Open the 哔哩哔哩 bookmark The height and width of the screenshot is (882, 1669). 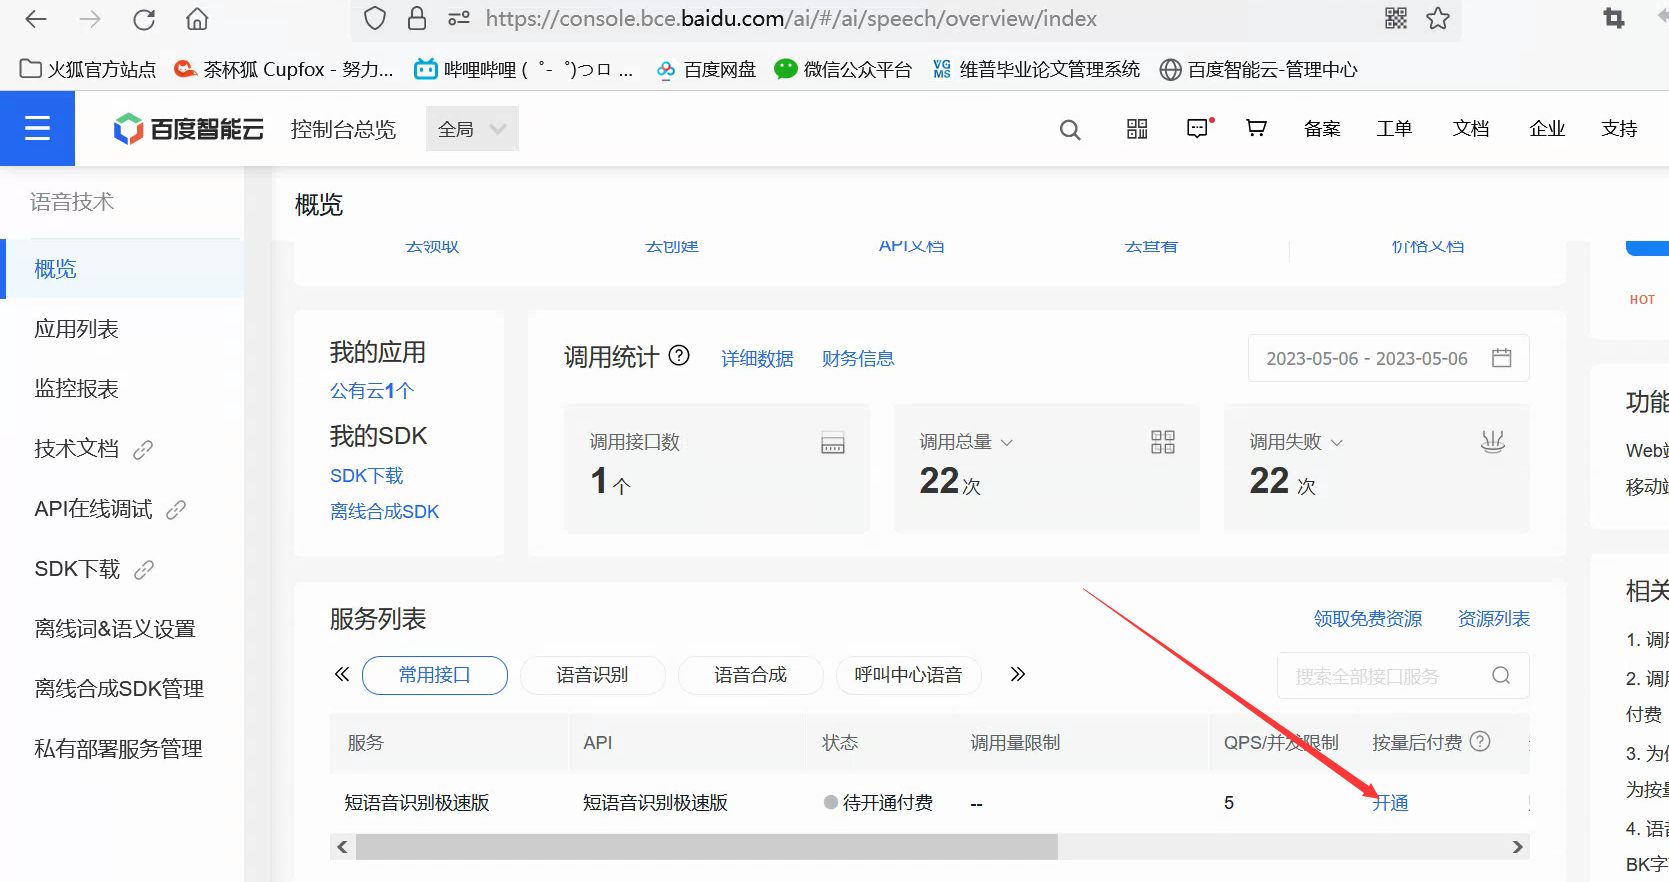524,69
